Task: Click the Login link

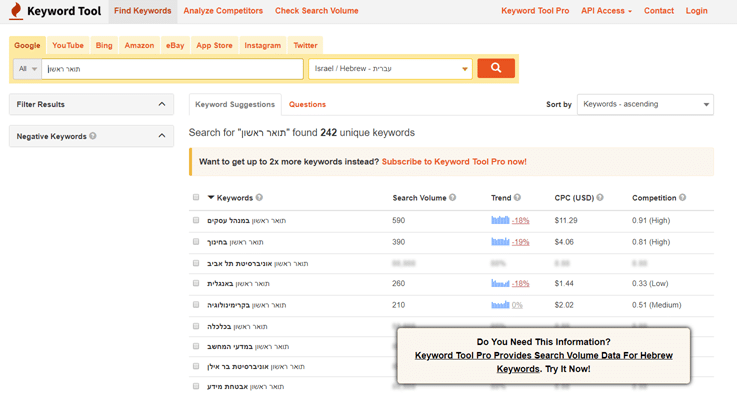Action: click(696, 11)
